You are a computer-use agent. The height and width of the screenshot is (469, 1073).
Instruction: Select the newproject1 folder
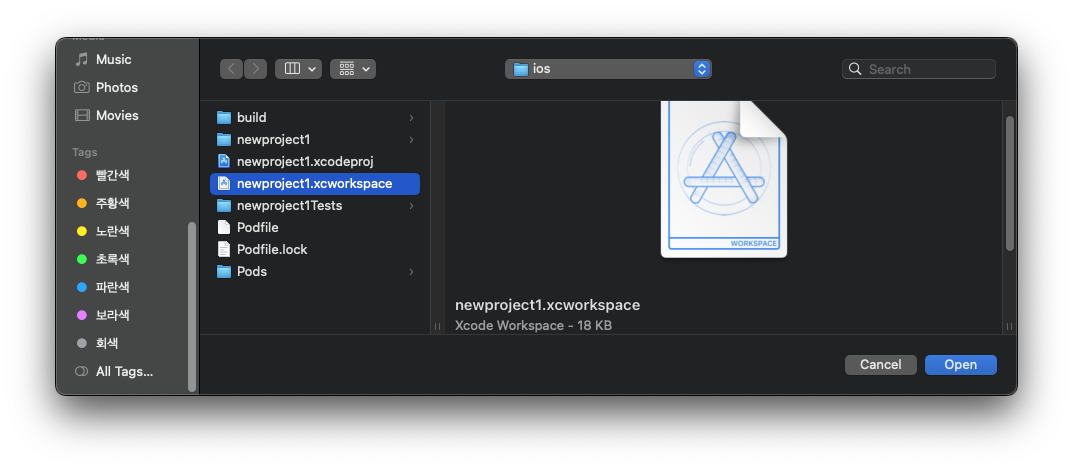(x=315, y=140)
